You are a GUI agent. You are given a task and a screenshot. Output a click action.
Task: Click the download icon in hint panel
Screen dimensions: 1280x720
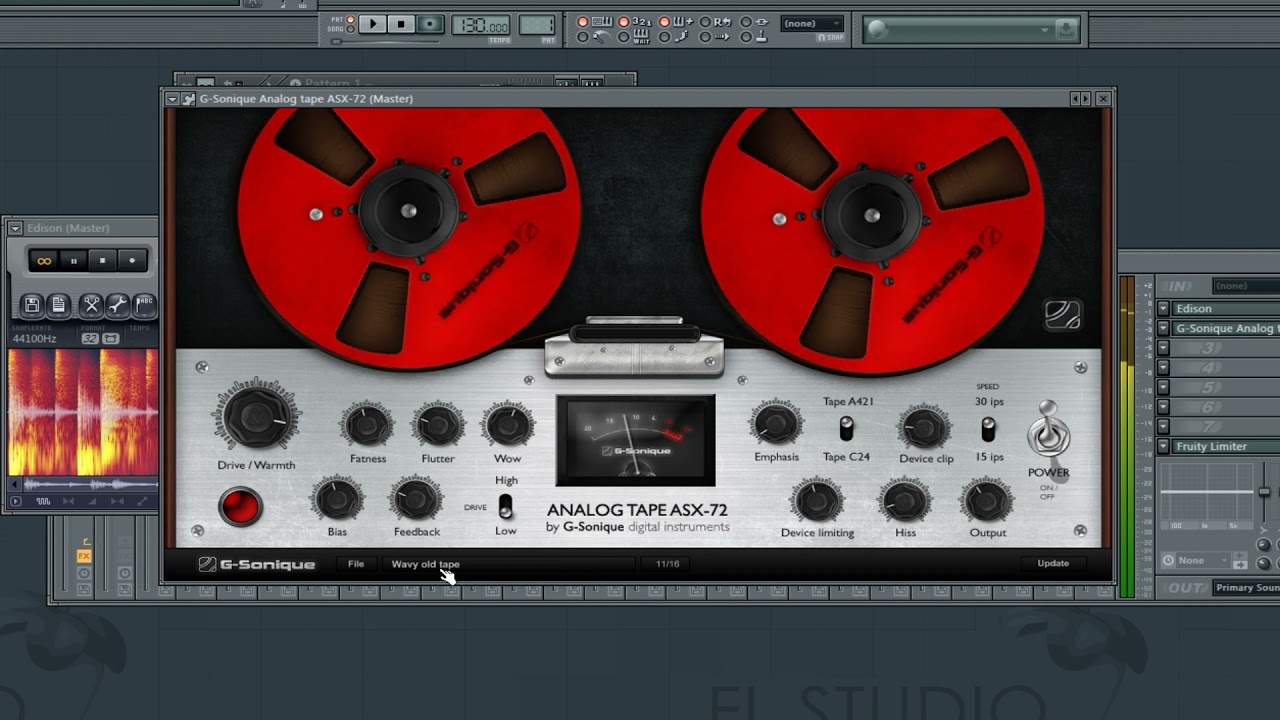coord(1066,30)
